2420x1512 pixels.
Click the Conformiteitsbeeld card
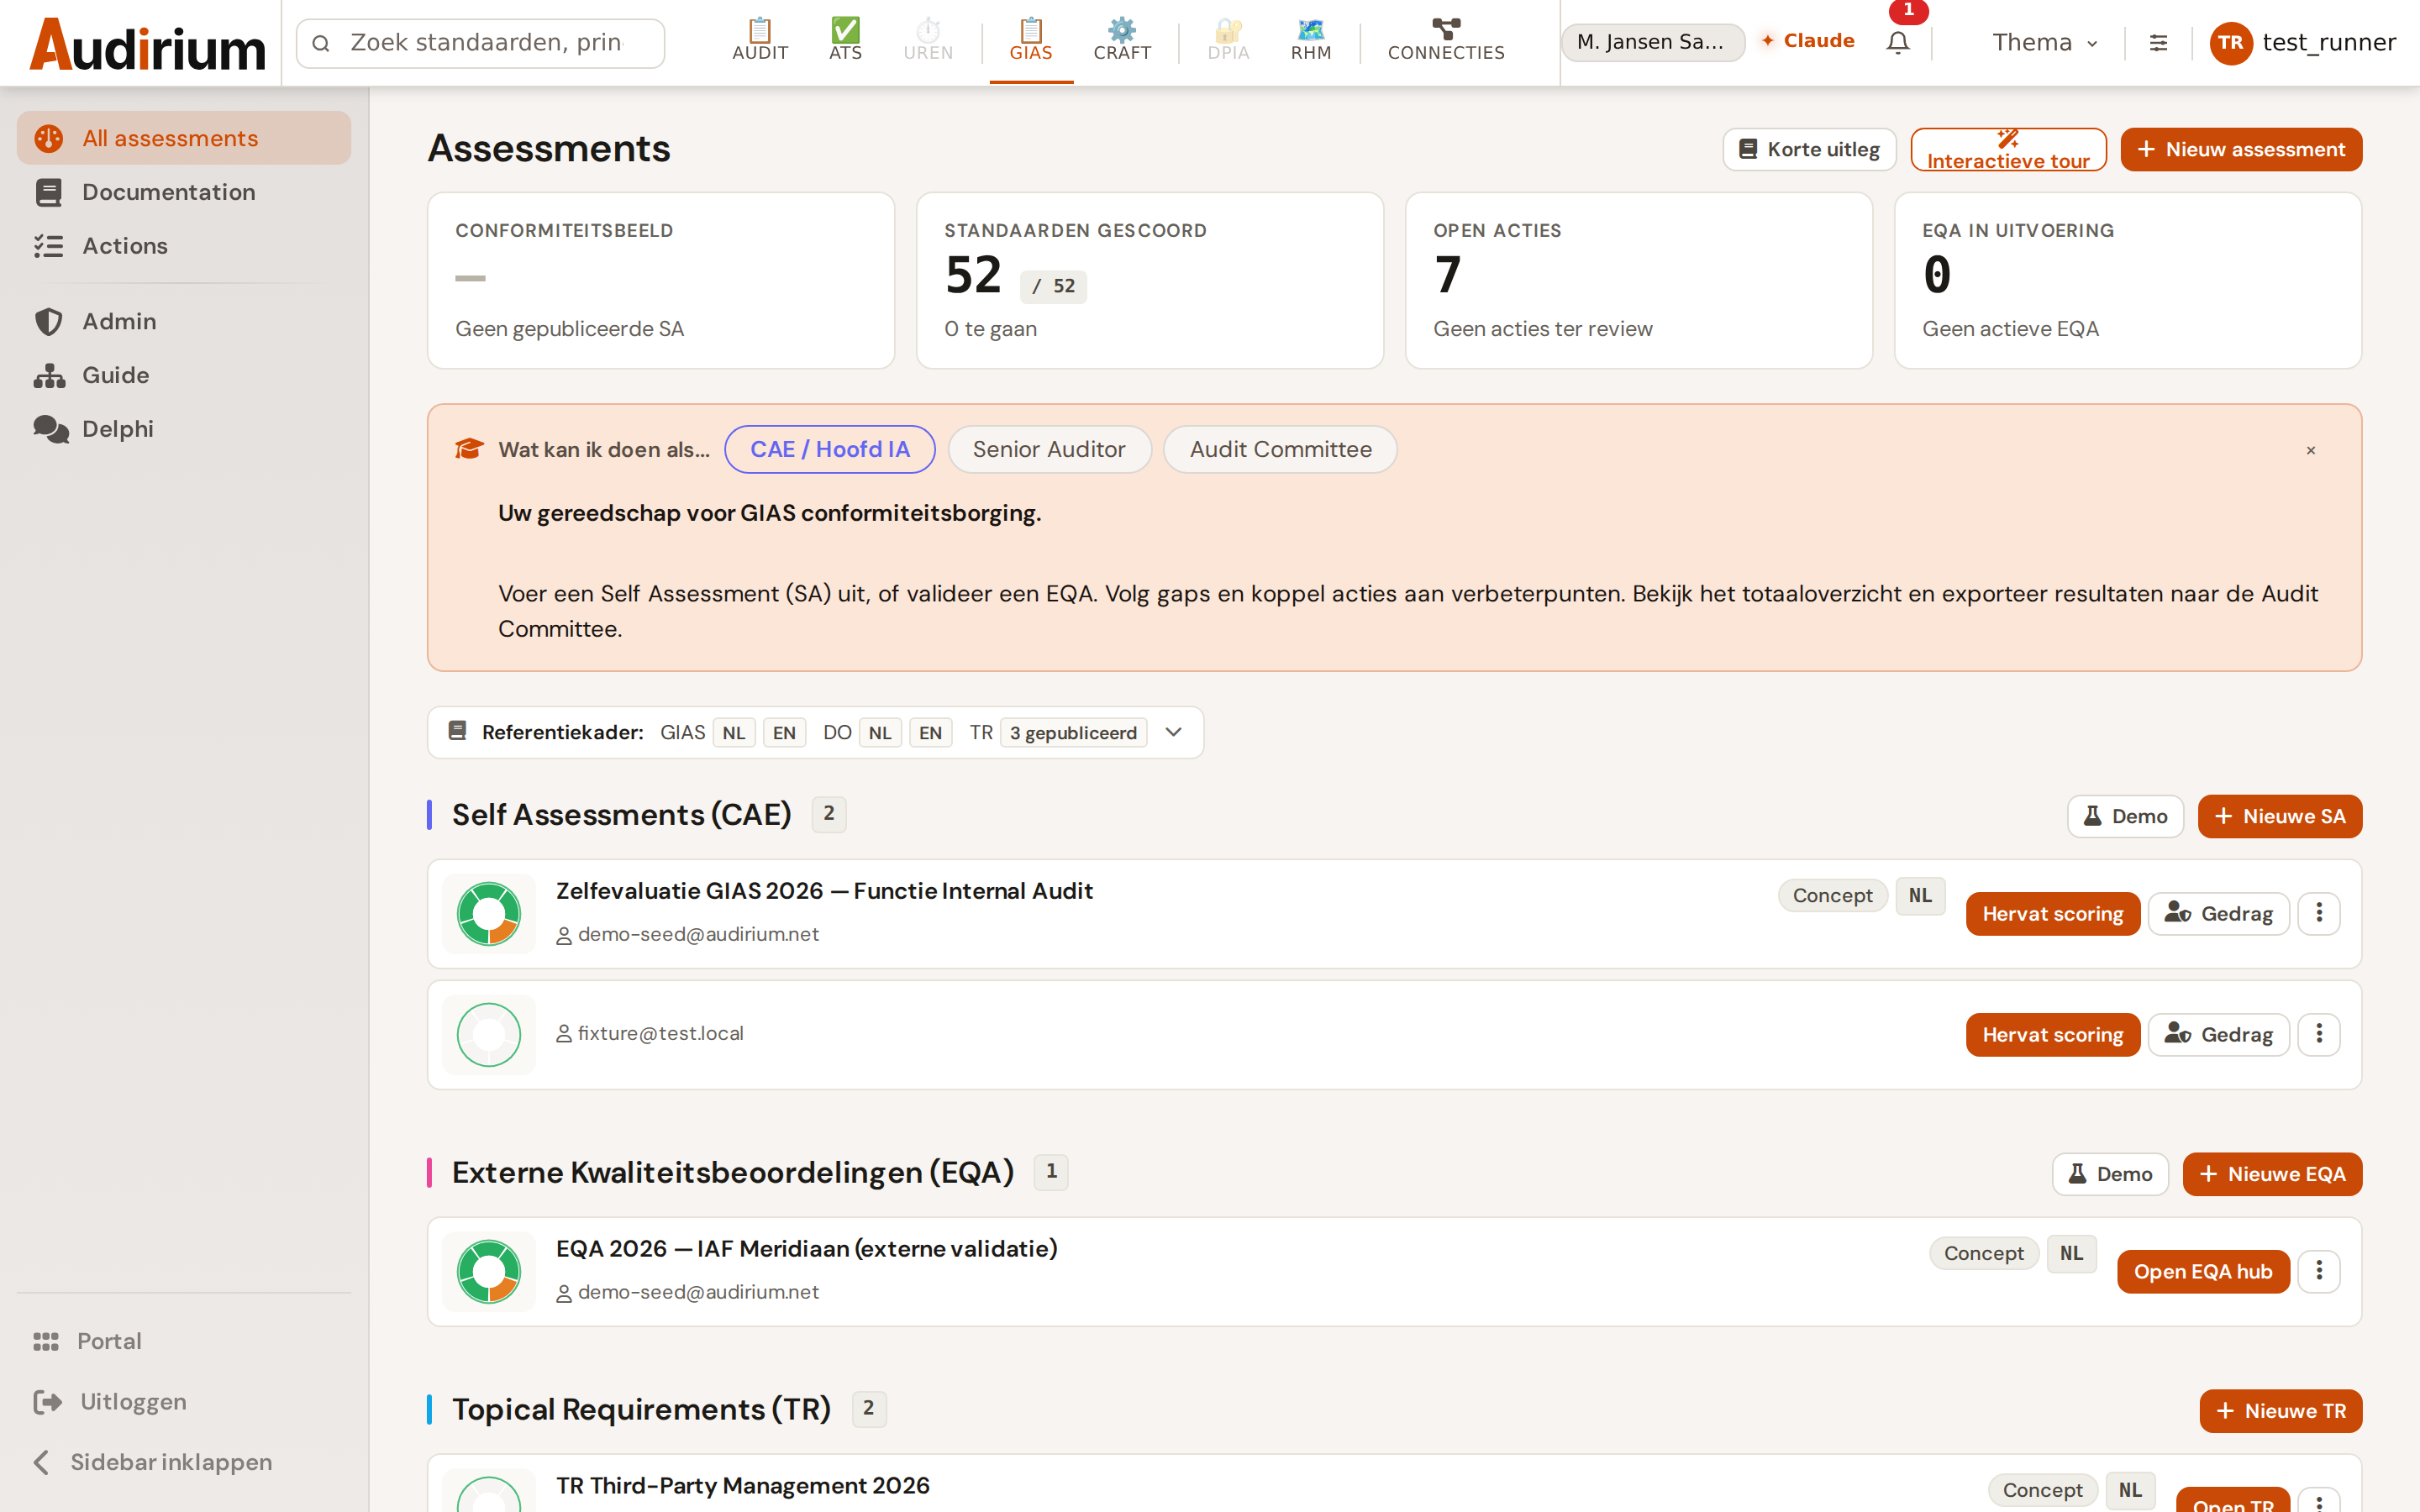[661, 281]
